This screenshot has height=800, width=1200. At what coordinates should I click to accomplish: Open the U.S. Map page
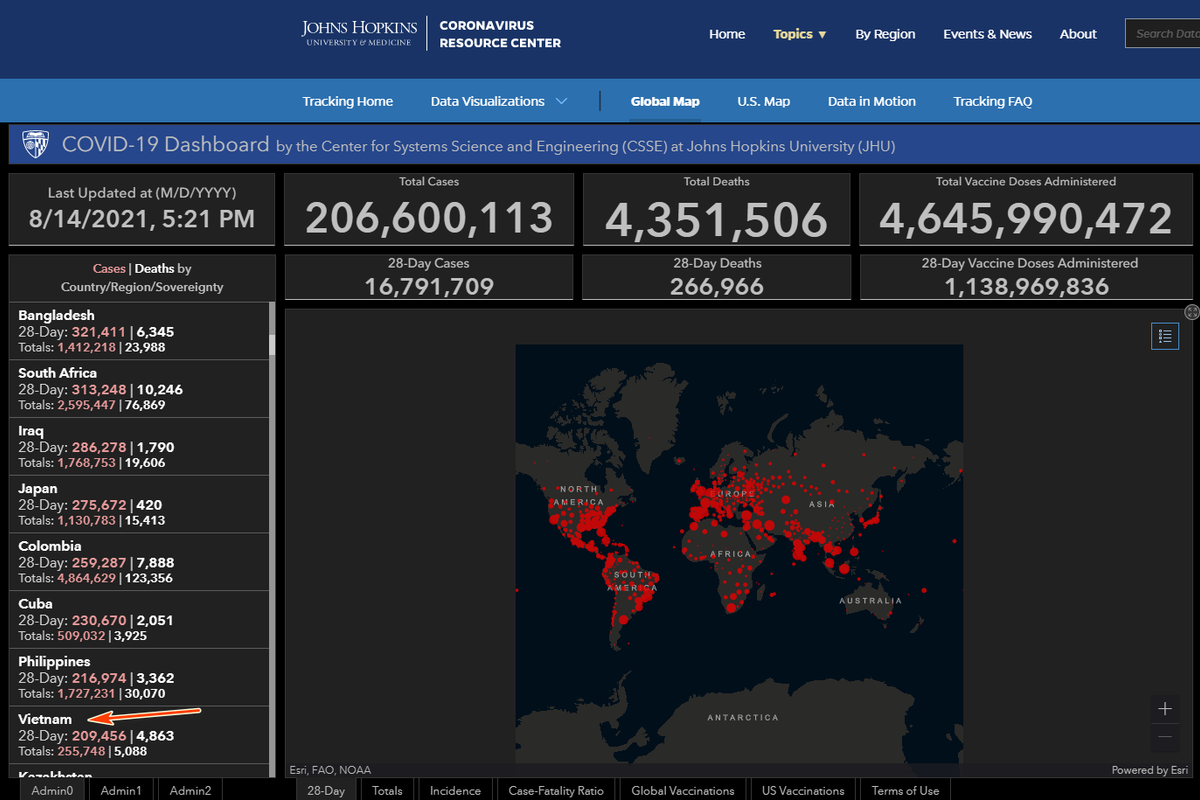tap(764, 101)
